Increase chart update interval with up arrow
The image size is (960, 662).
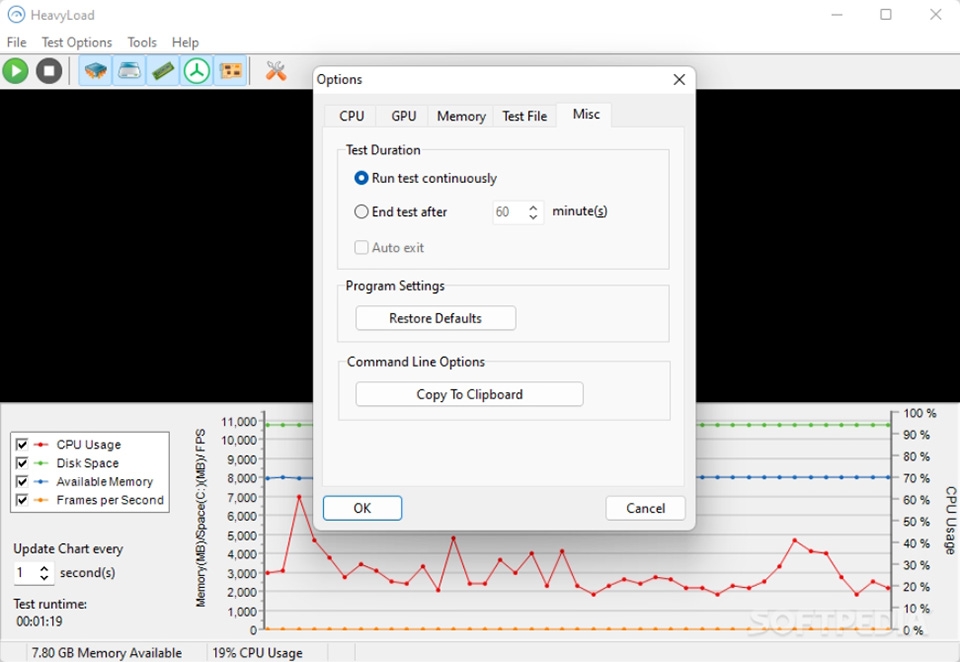click(x=44, y=568)
